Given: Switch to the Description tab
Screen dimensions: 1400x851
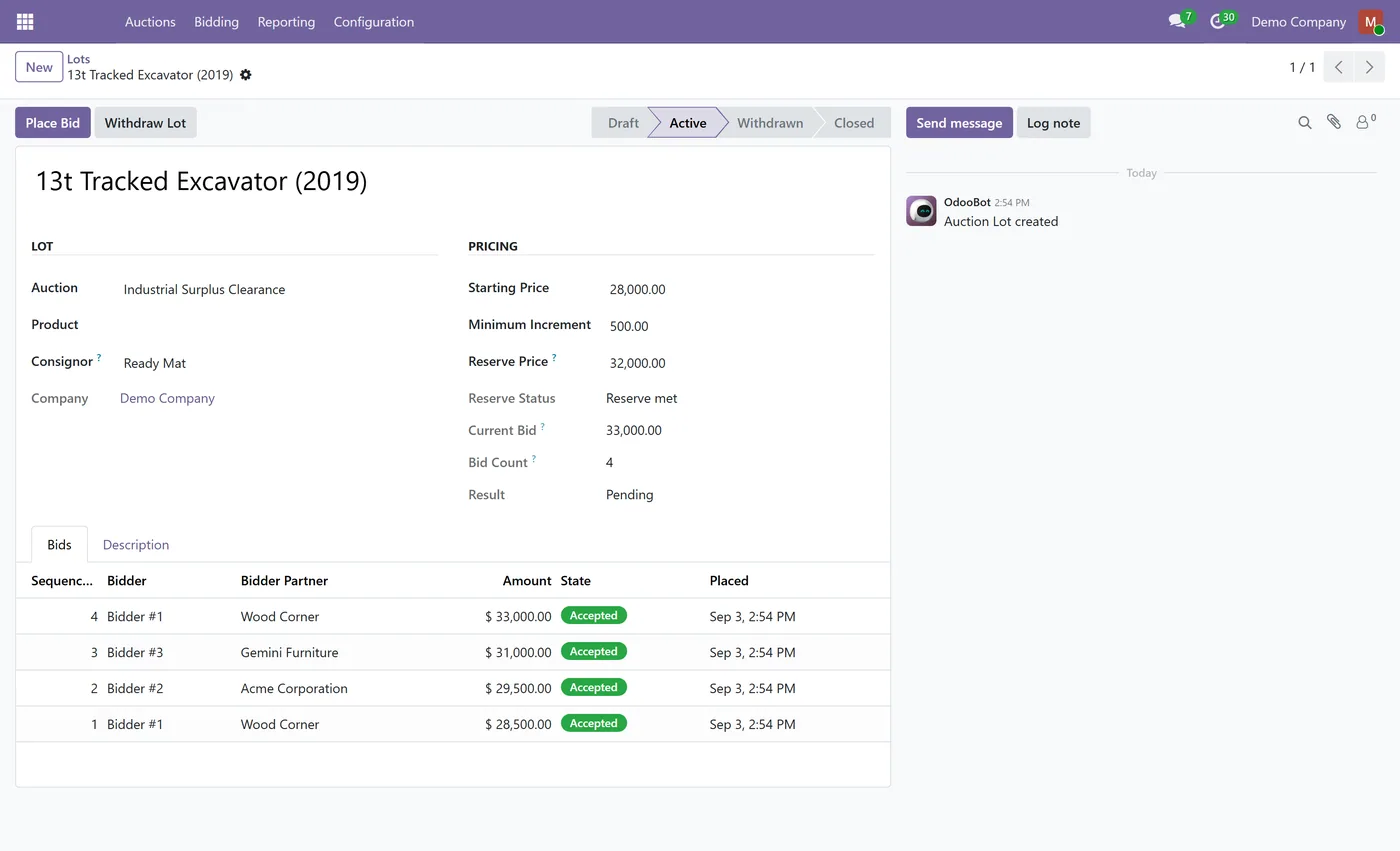Looking at the screenshot, I should [x=136, y=544].
